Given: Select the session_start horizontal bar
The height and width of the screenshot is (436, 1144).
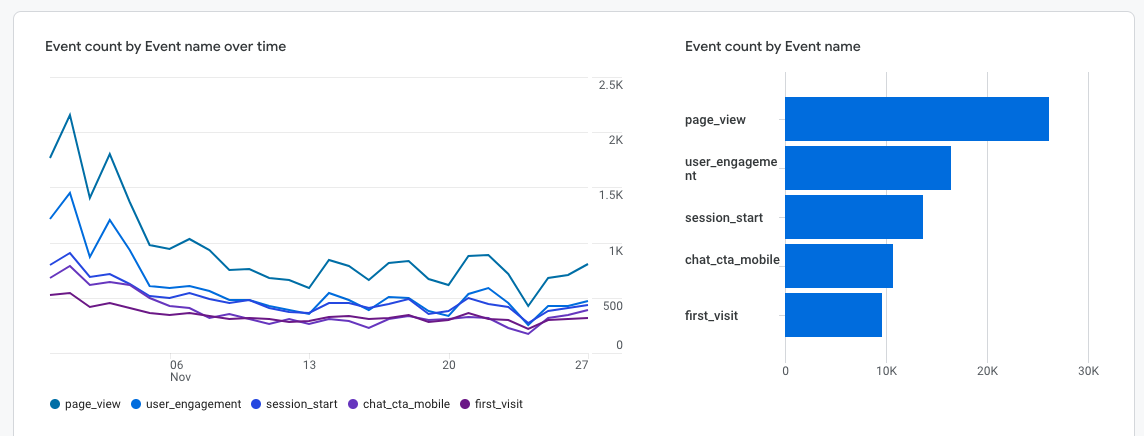Looking at the screenshot, I should (x=853, y=217).
